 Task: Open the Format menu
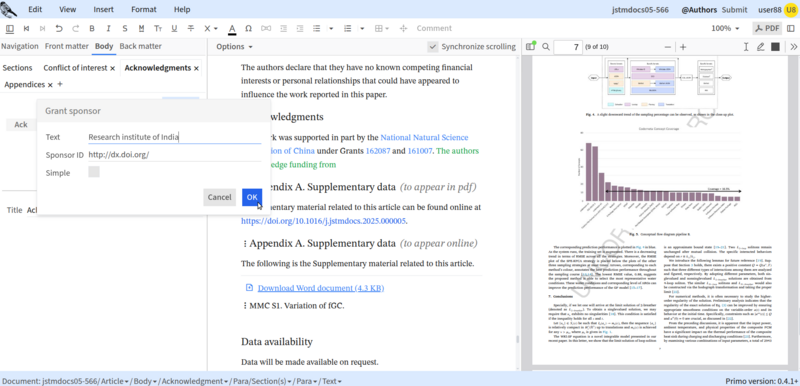click(x=144, y=9)
